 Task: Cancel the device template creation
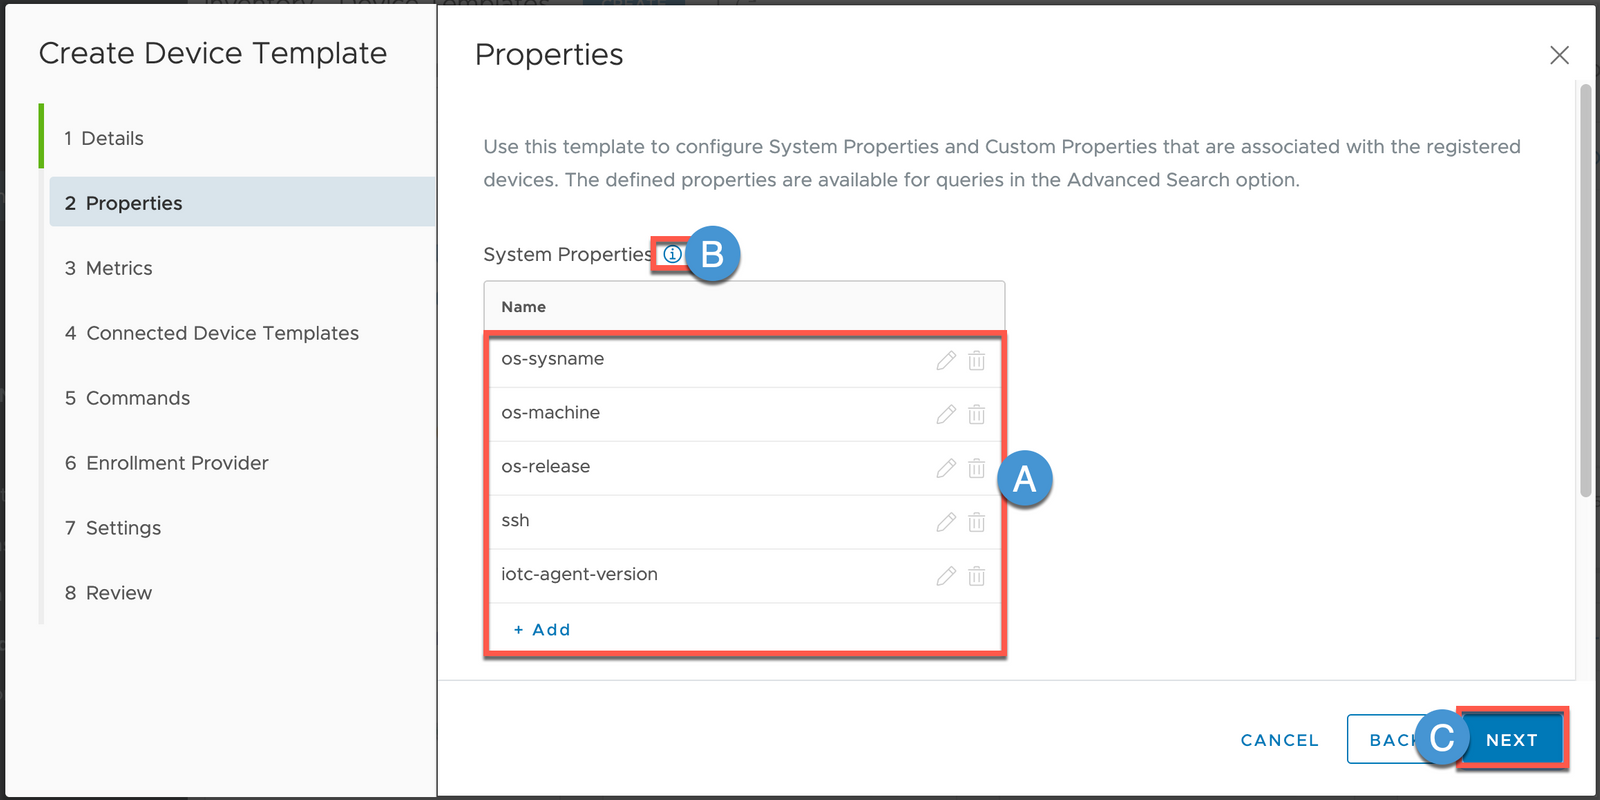click(x=1279, y=740)
